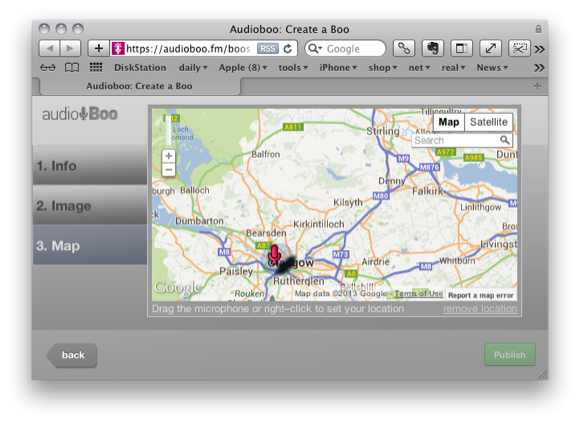Viewport: 580px width, 424px height.
Task: Select the Audioboo: Create a Boo tab
Action: (x=139, y=86)
